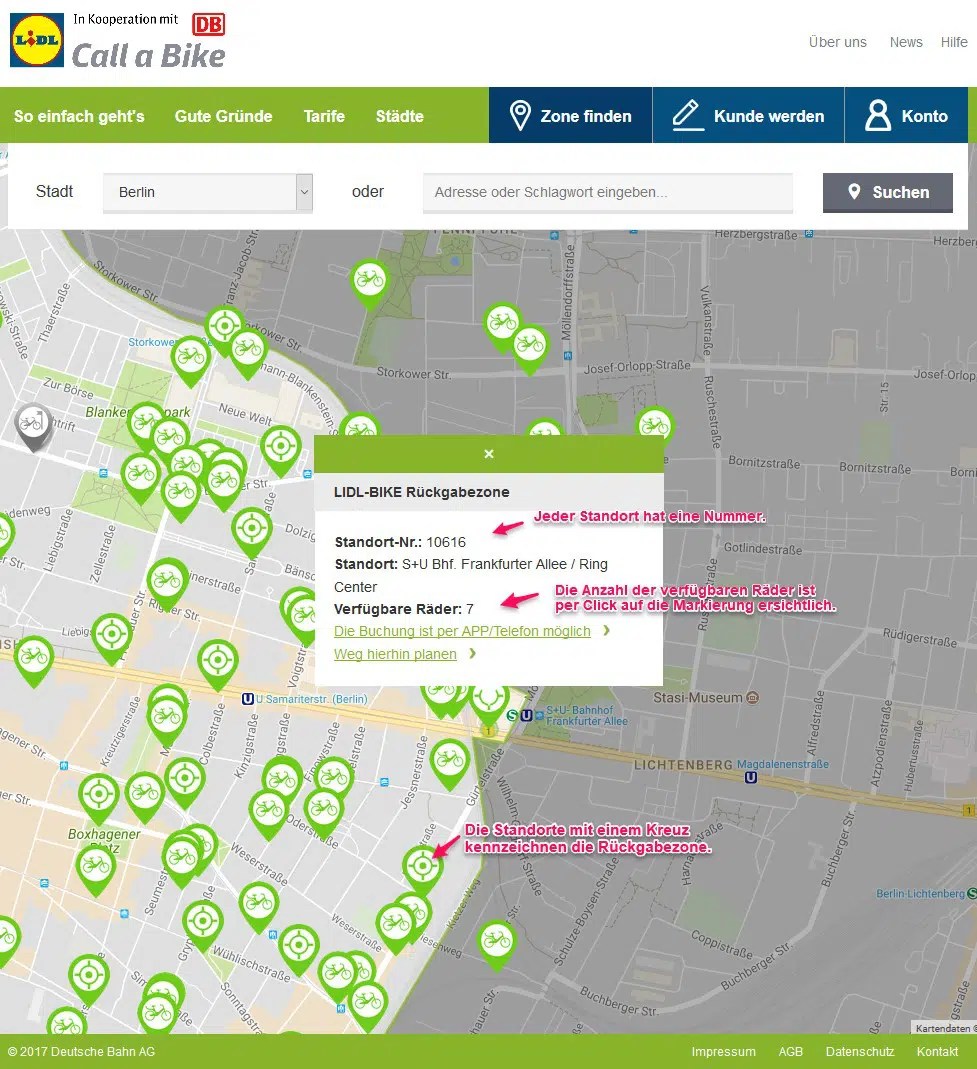Click the Call a Bike logo text
The width and height of the screenshot is (977, 1069).
click(149, 56)
